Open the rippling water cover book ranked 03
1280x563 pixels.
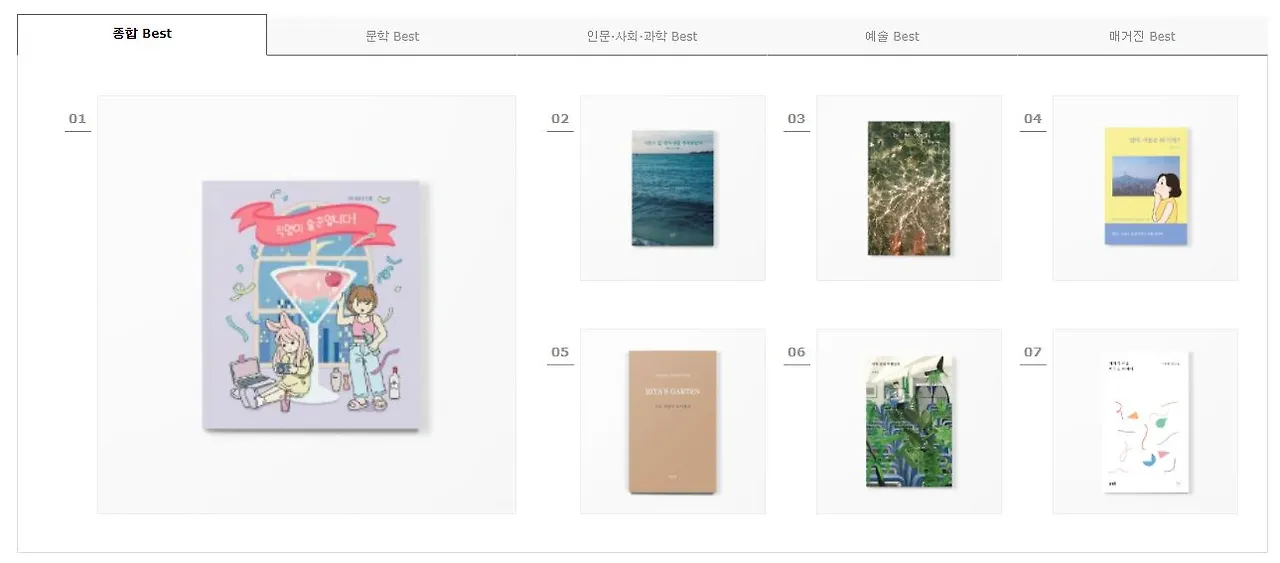[909, 188]
